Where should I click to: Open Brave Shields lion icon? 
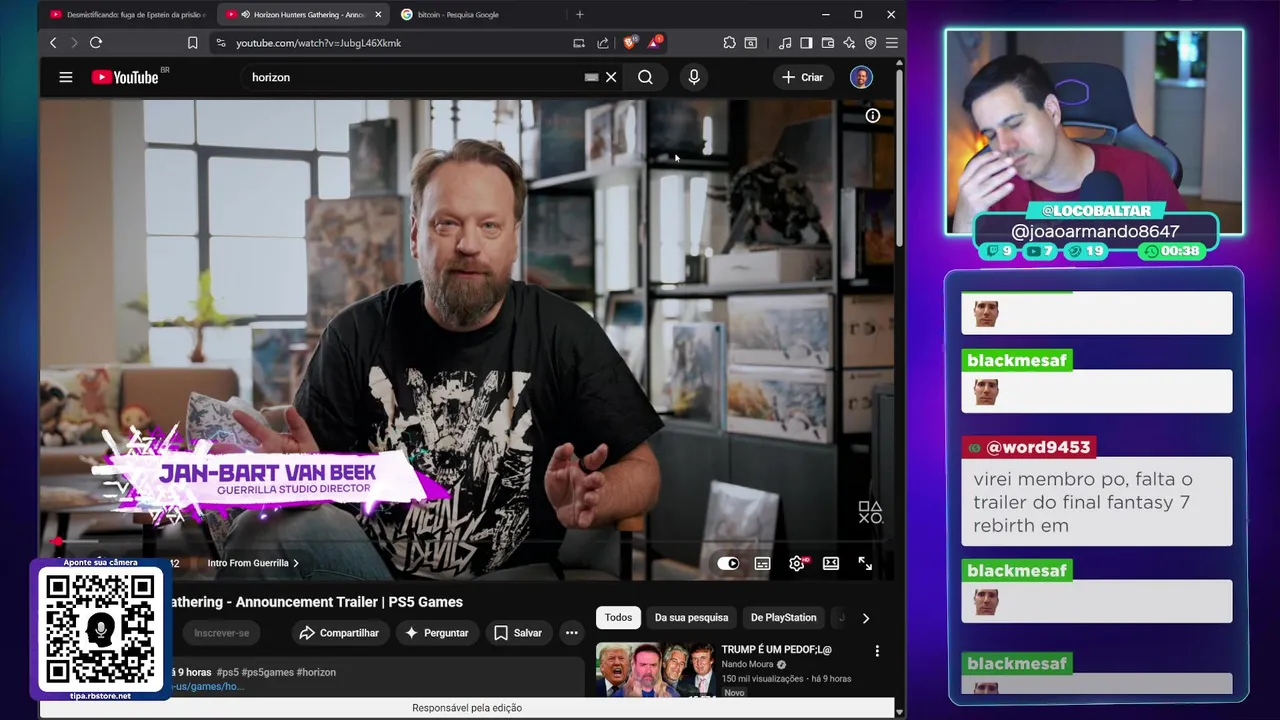click(x=630, y=42)
